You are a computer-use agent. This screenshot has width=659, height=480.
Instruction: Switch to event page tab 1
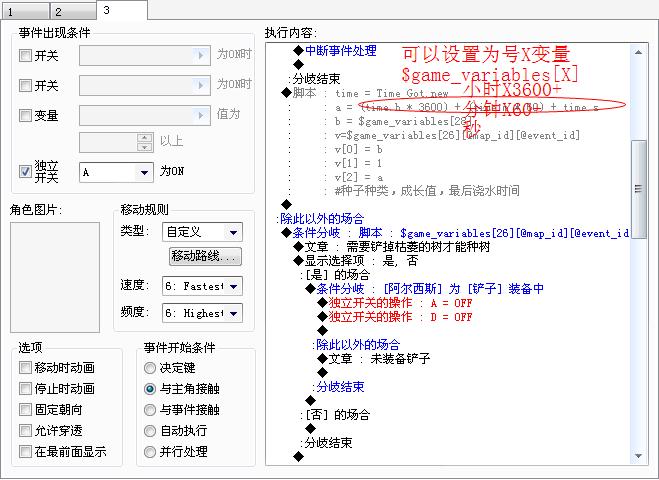(25, 11)
